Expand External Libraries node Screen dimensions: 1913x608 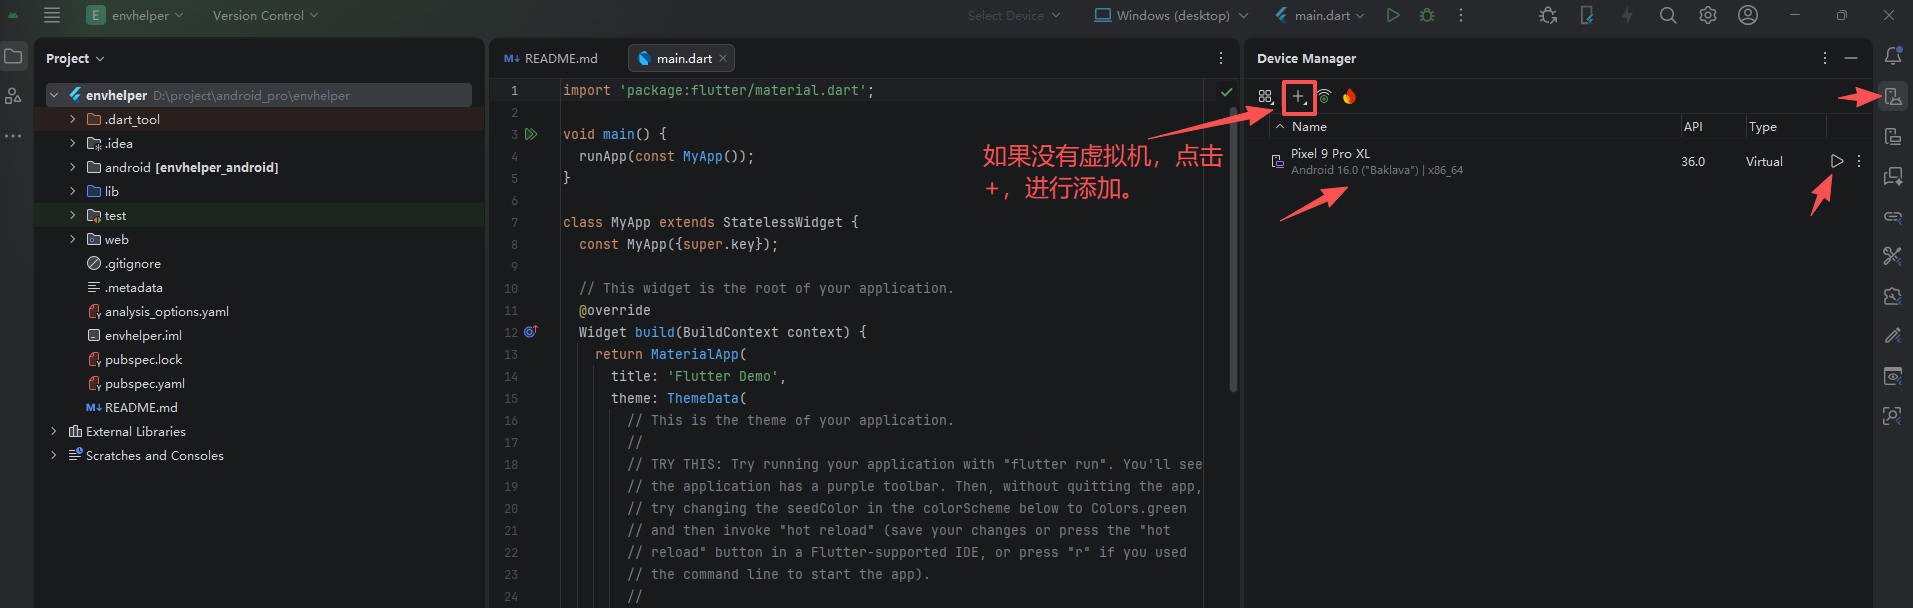(x=54, y=431)
